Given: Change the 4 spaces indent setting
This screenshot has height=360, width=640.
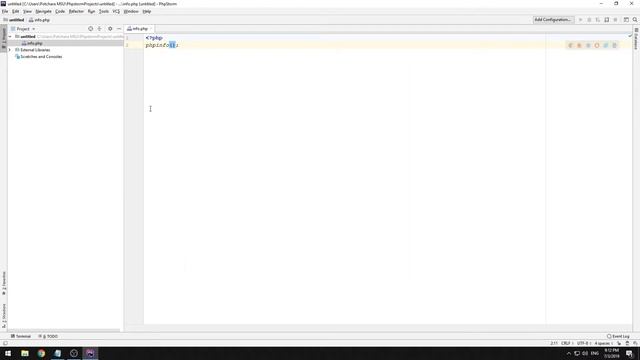Looking at the screenshot, I should [x=603, y=343].
